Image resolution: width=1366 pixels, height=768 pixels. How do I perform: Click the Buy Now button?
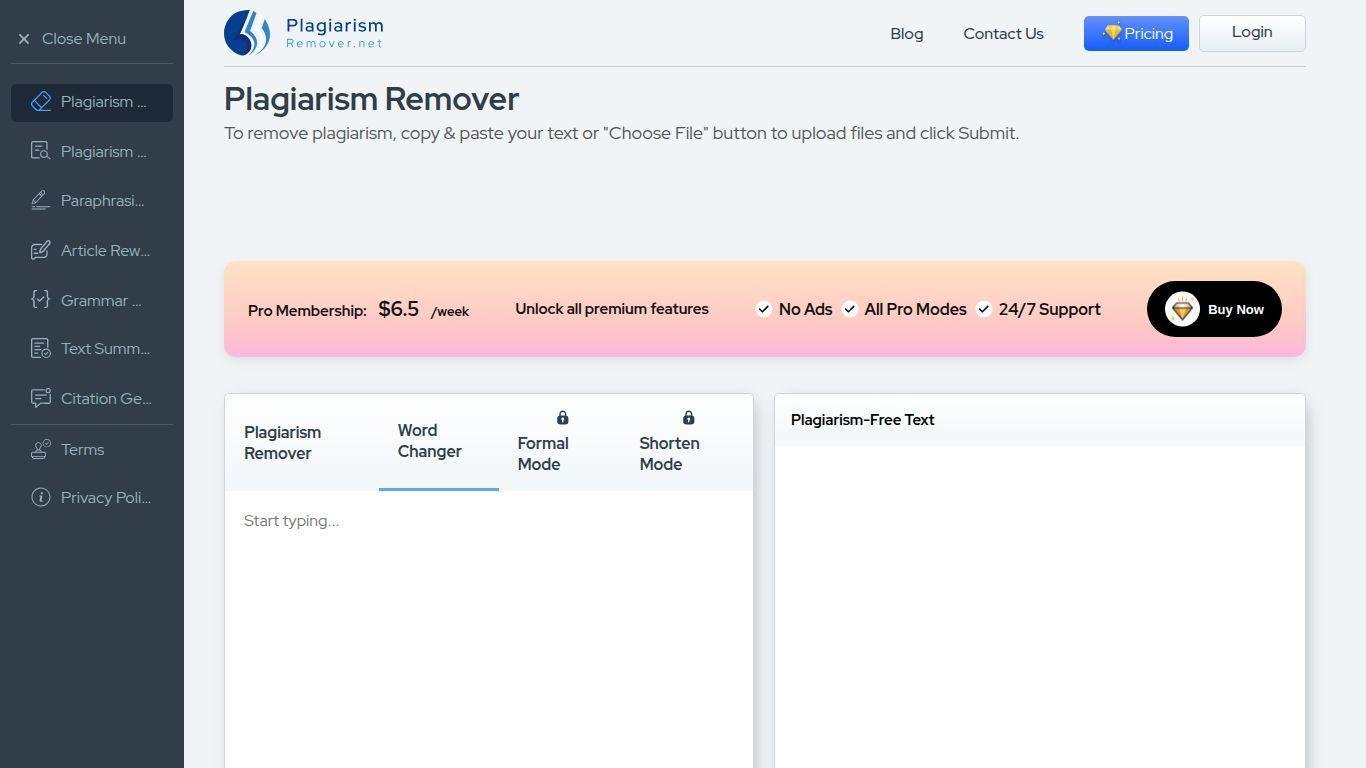1214,310
